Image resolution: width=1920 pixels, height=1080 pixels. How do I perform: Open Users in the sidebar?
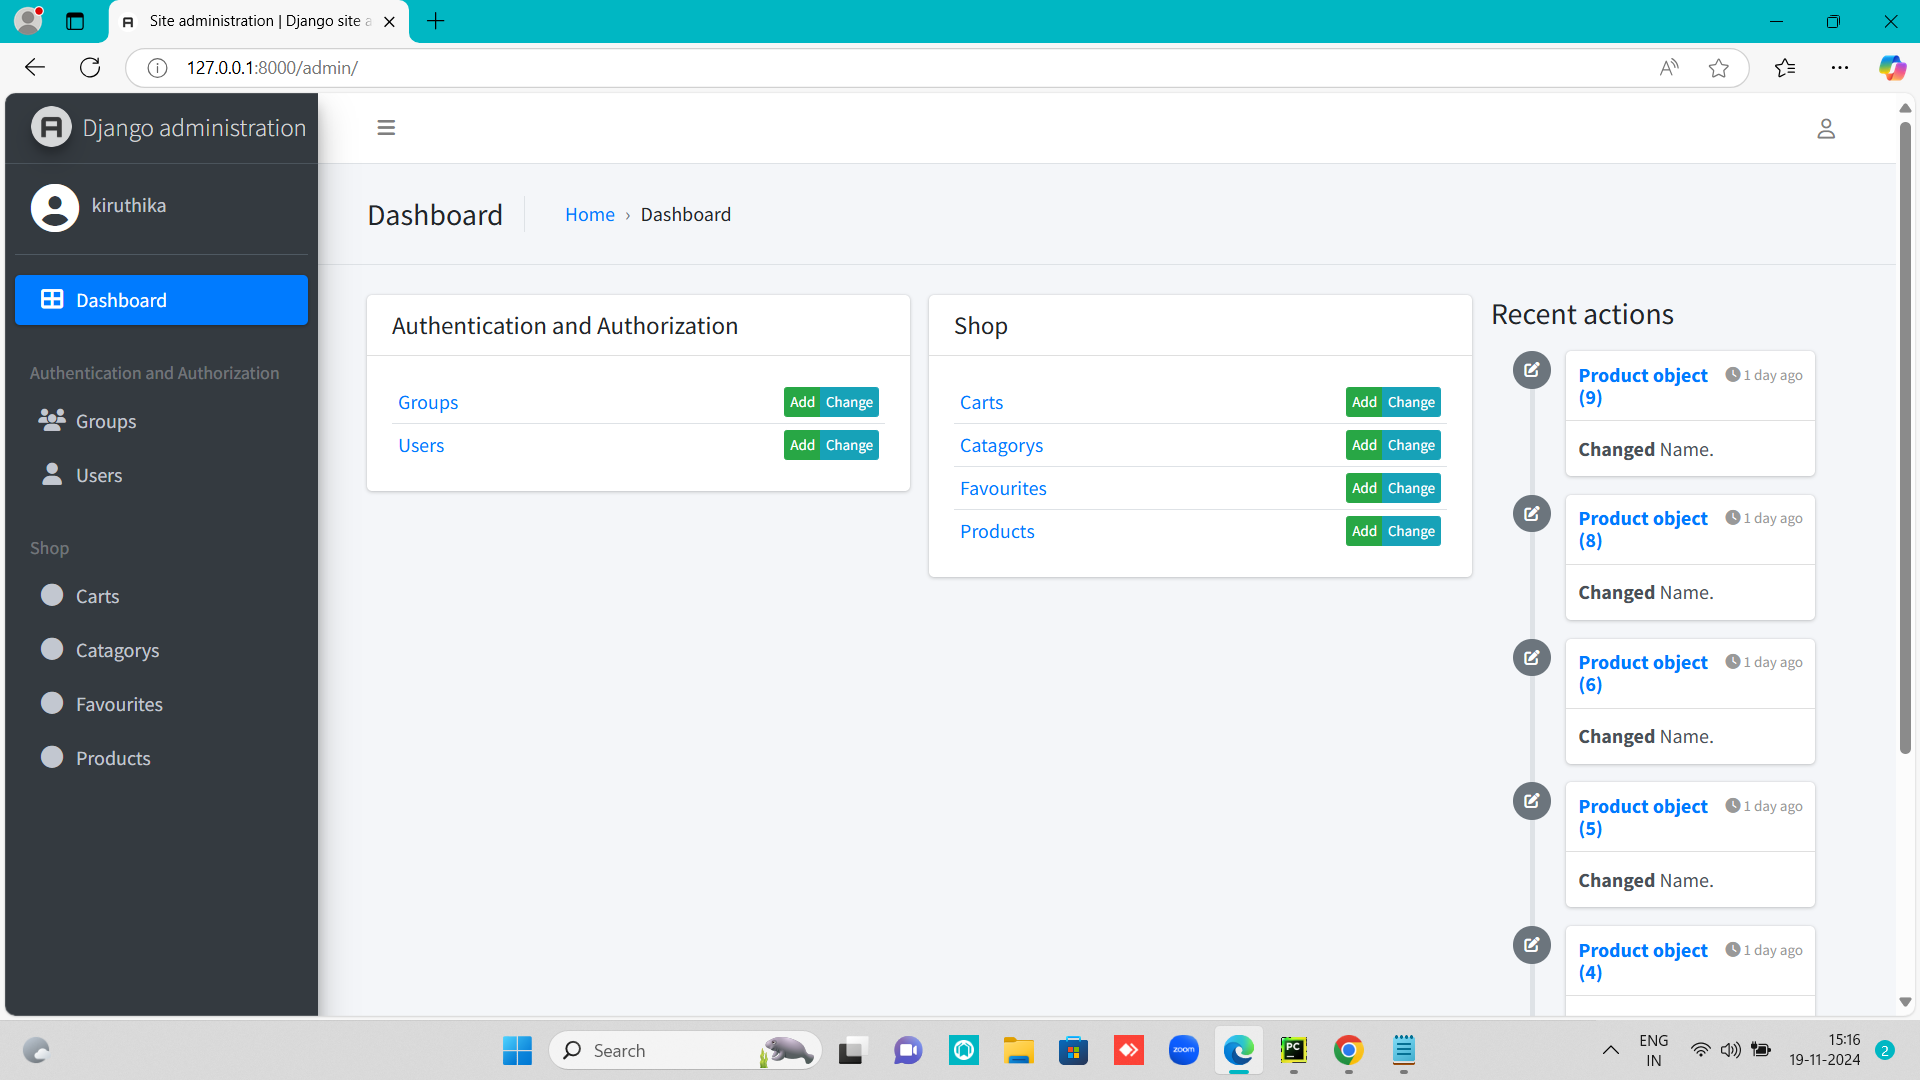[x=161, y=475]
